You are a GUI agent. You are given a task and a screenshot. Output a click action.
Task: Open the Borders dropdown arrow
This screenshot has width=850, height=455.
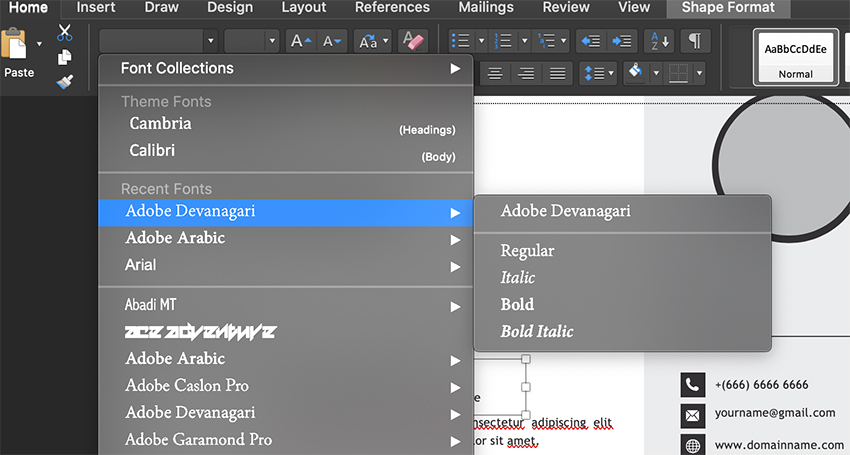(x=699, y=73)
